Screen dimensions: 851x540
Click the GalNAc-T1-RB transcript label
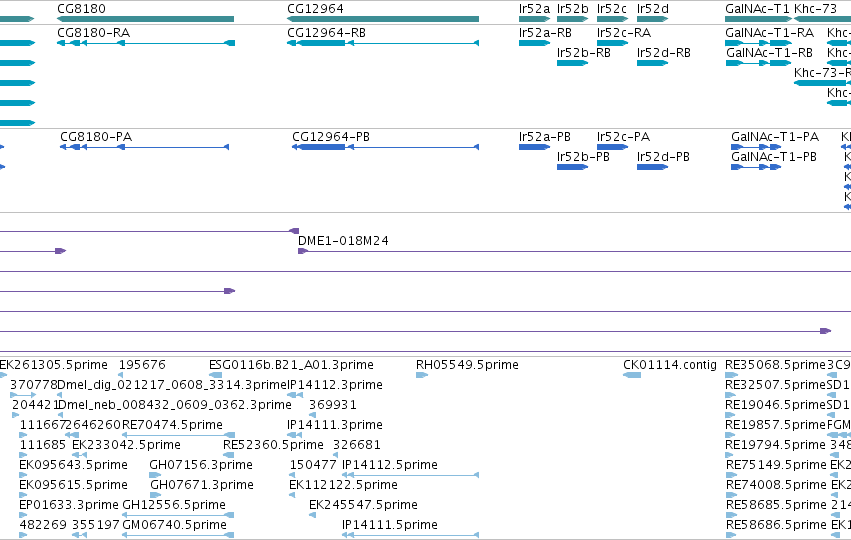click(769, 53)
